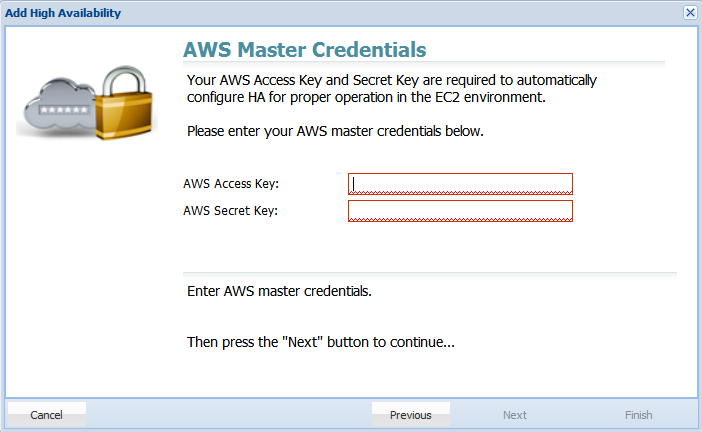Go back with the Previous button

pos(411,415)
